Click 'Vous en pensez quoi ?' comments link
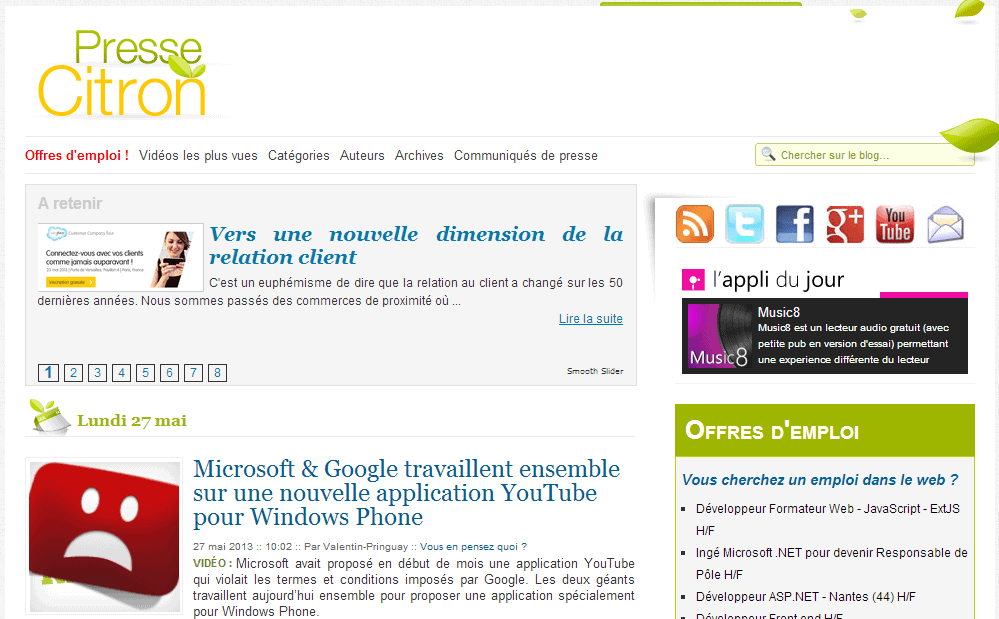The height and width of the screenshot is (619, 999). [x=473, y=546]
